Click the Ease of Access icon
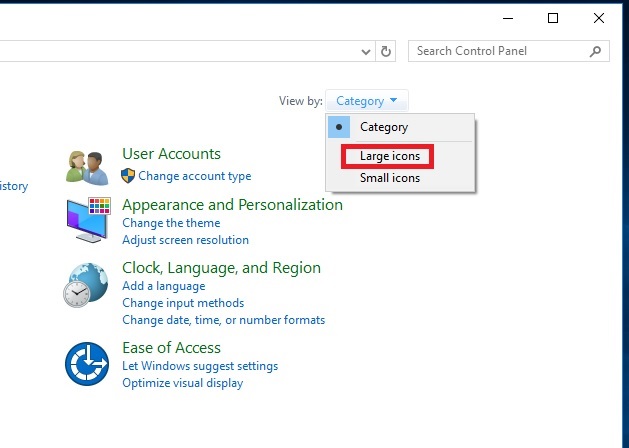The height and width of the screenshot is (448, 629). tap(87, 364)
